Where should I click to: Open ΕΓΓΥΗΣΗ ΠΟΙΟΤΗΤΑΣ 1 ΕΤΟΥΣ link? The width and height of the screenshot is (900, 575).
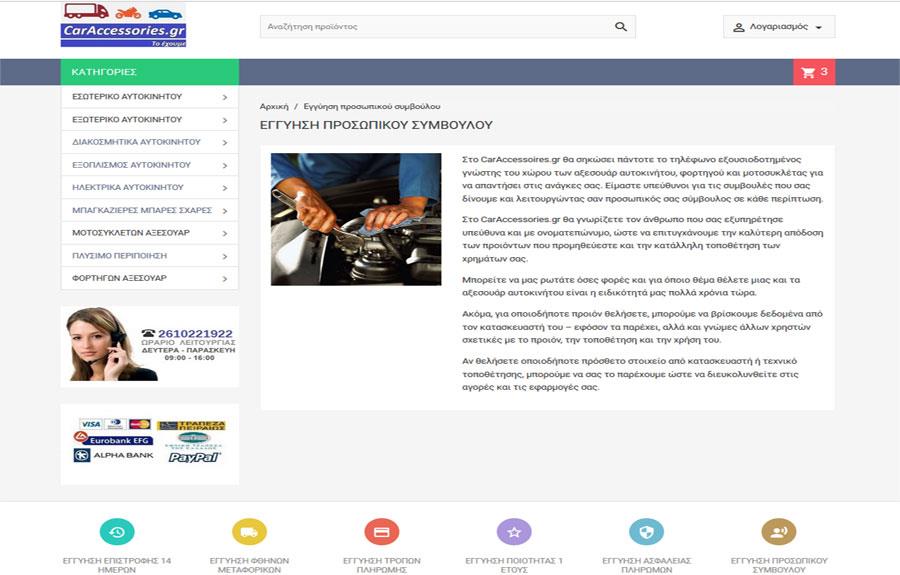click(514, 565)
